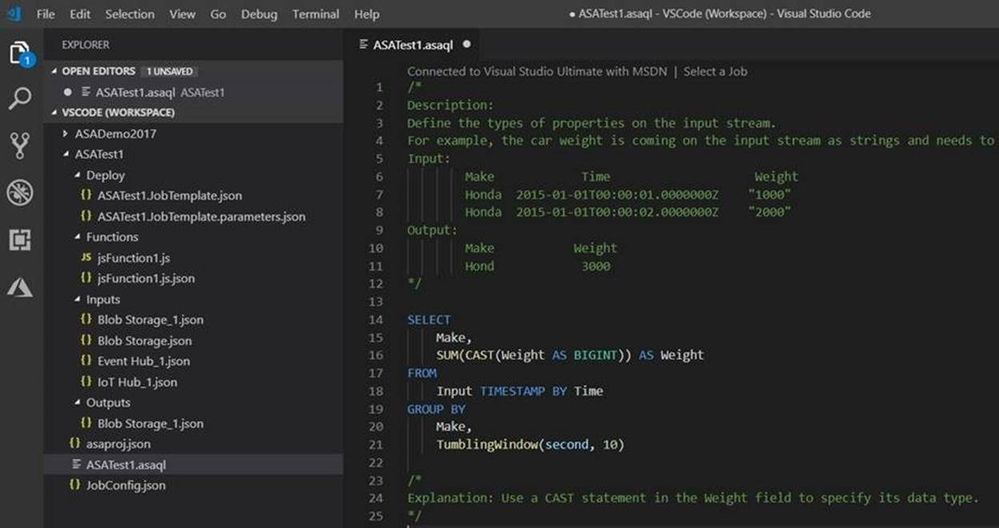This screenshot has height=528, width=999.
Task: Click the Explorer panel title
Action: click(85, 45)
